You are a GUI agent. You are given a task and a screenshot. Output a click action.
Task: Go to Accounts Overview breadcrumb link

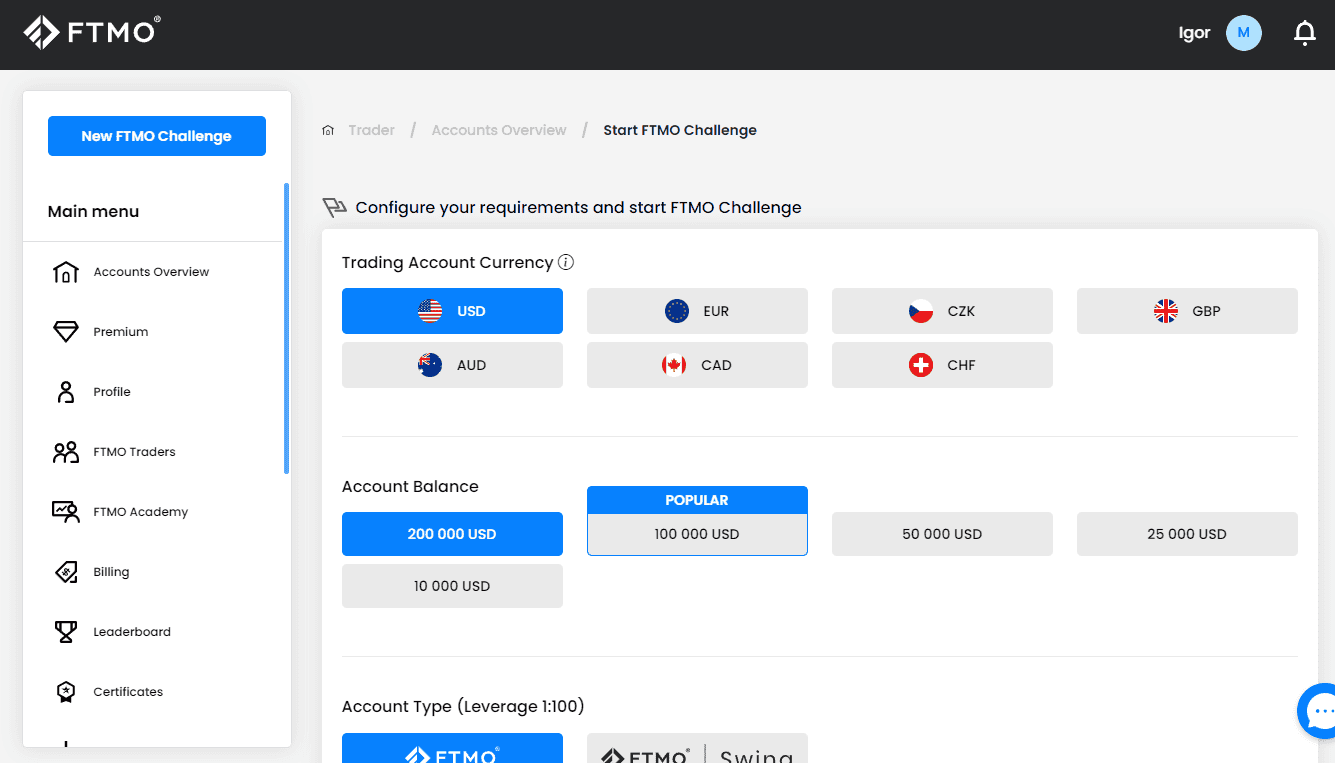coord(499,130)
